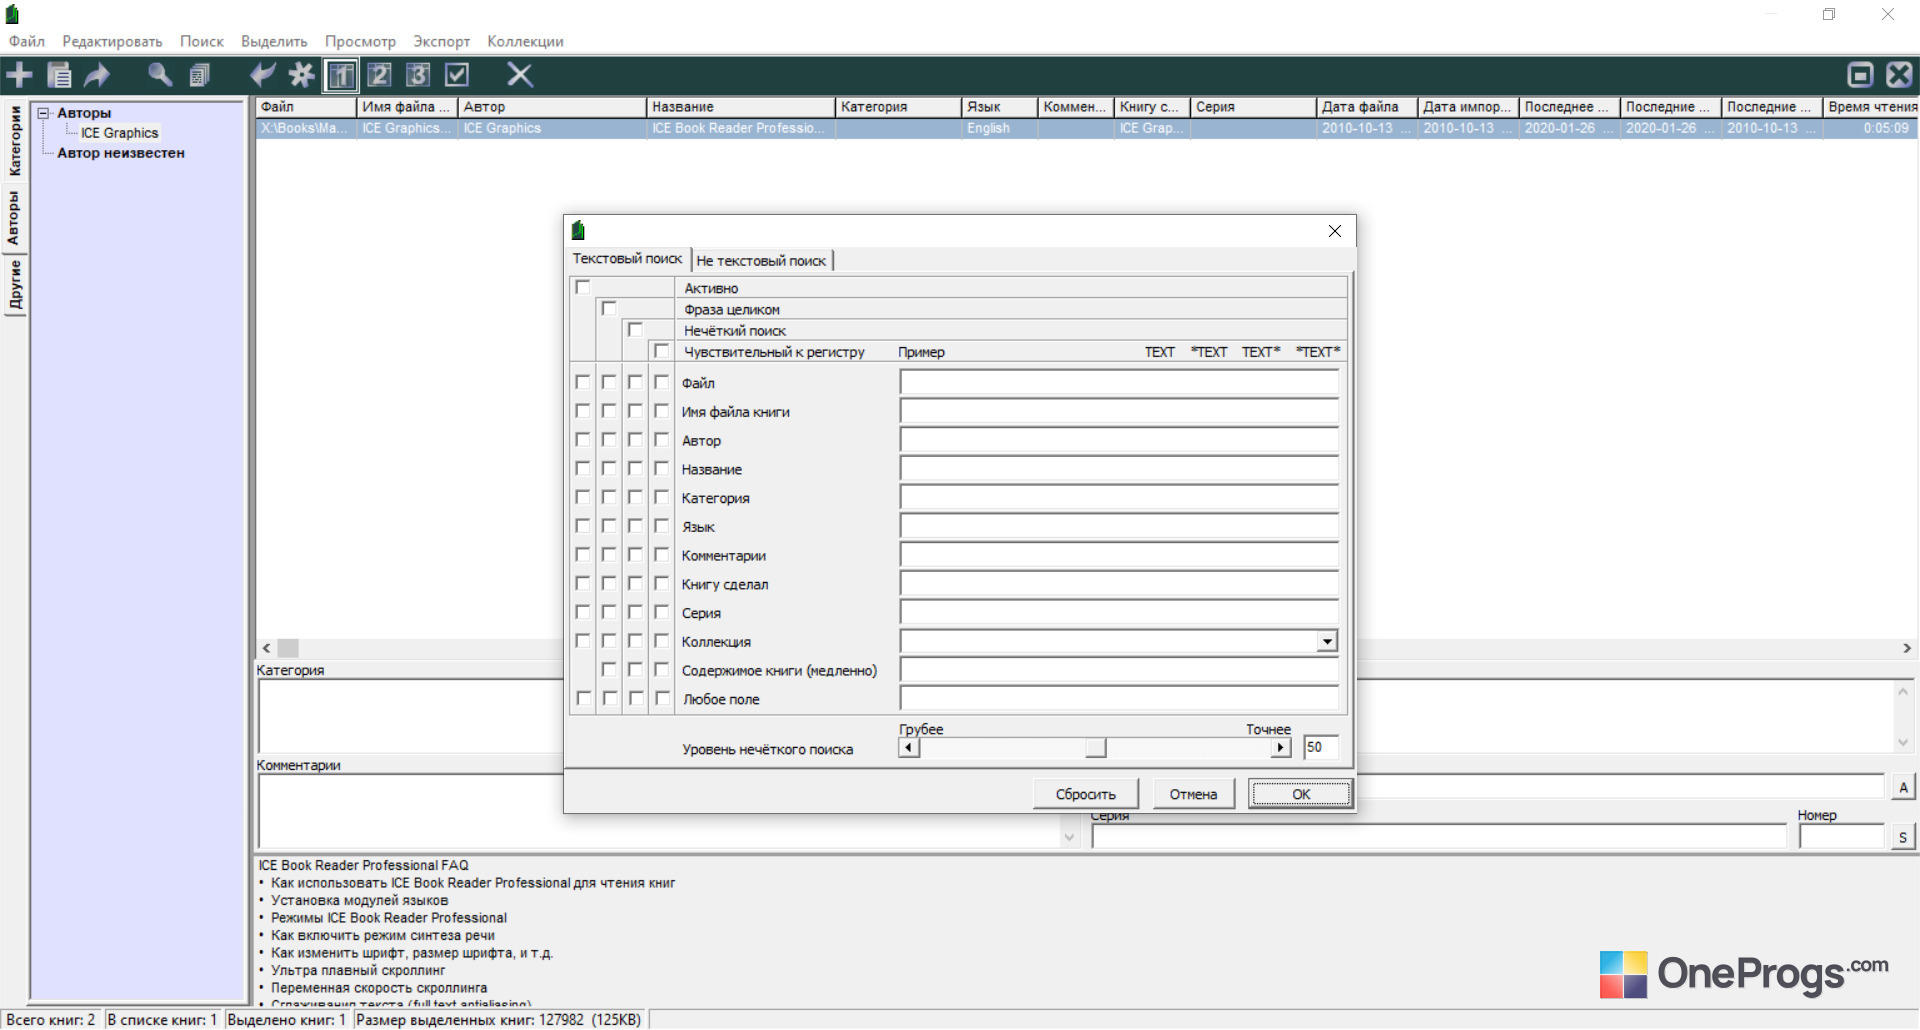Open the Выделить menu

click(274, 41)
